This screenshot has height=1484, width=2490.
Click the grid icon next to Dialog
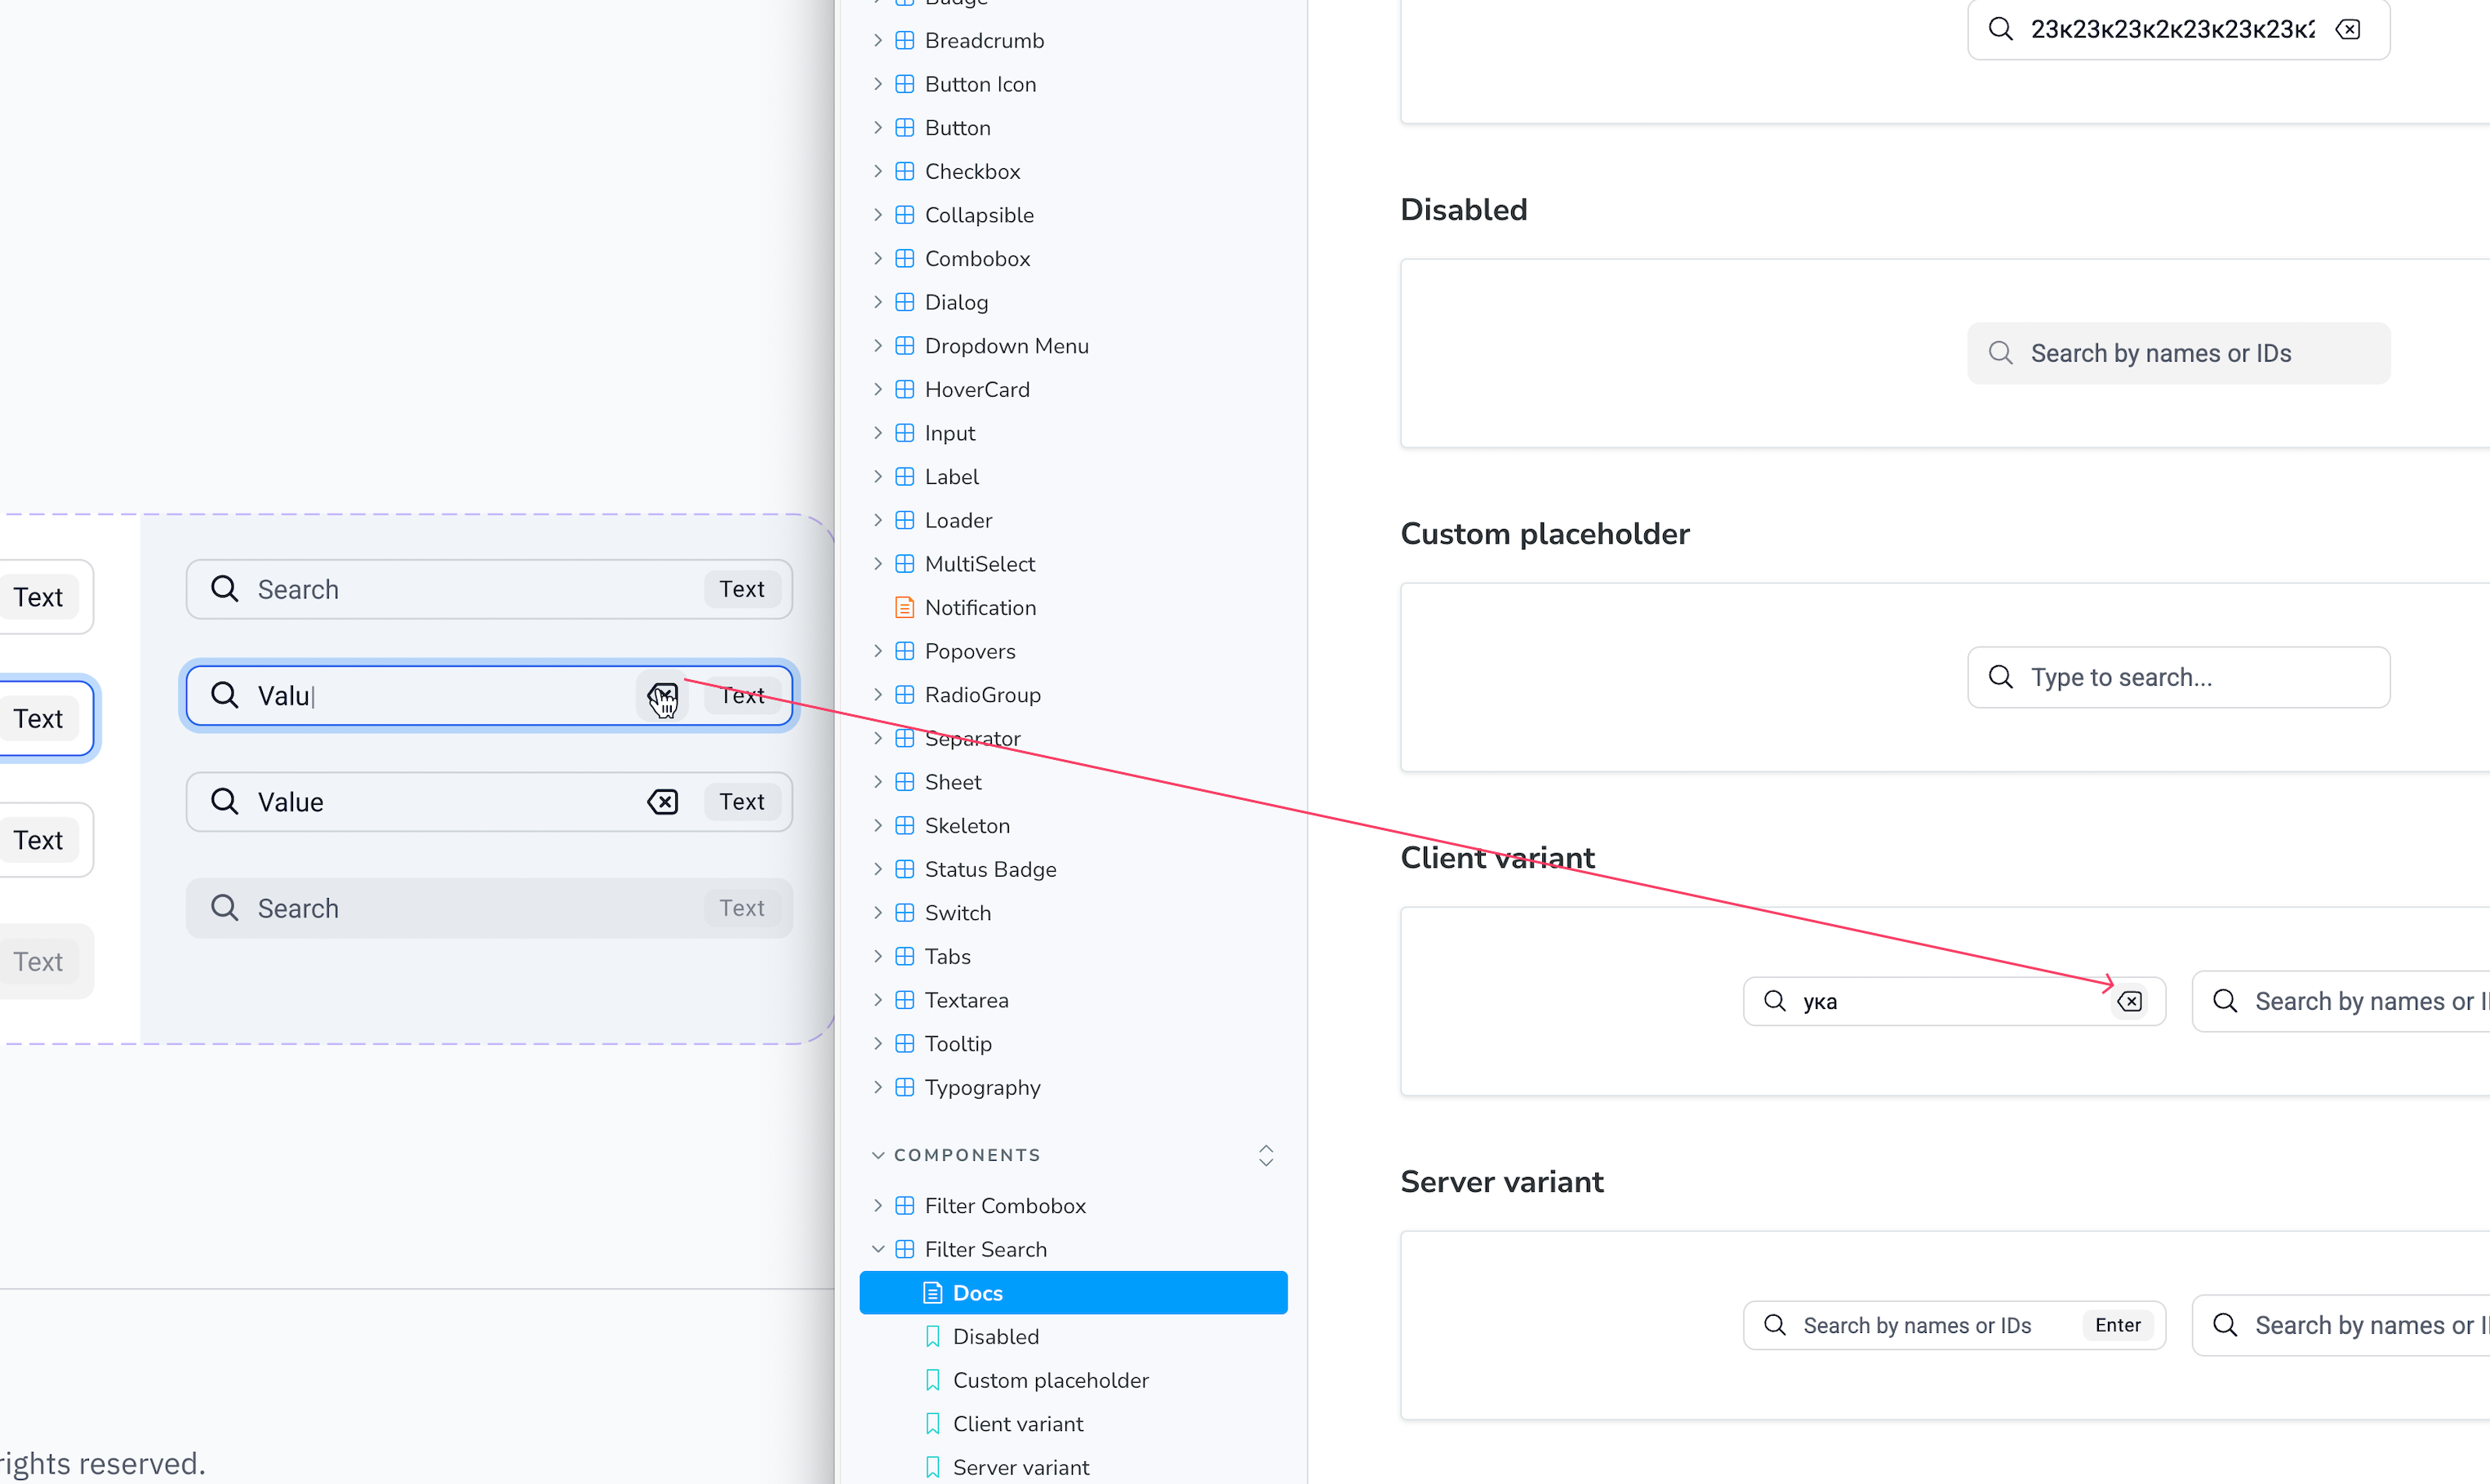tap(904, 302)
